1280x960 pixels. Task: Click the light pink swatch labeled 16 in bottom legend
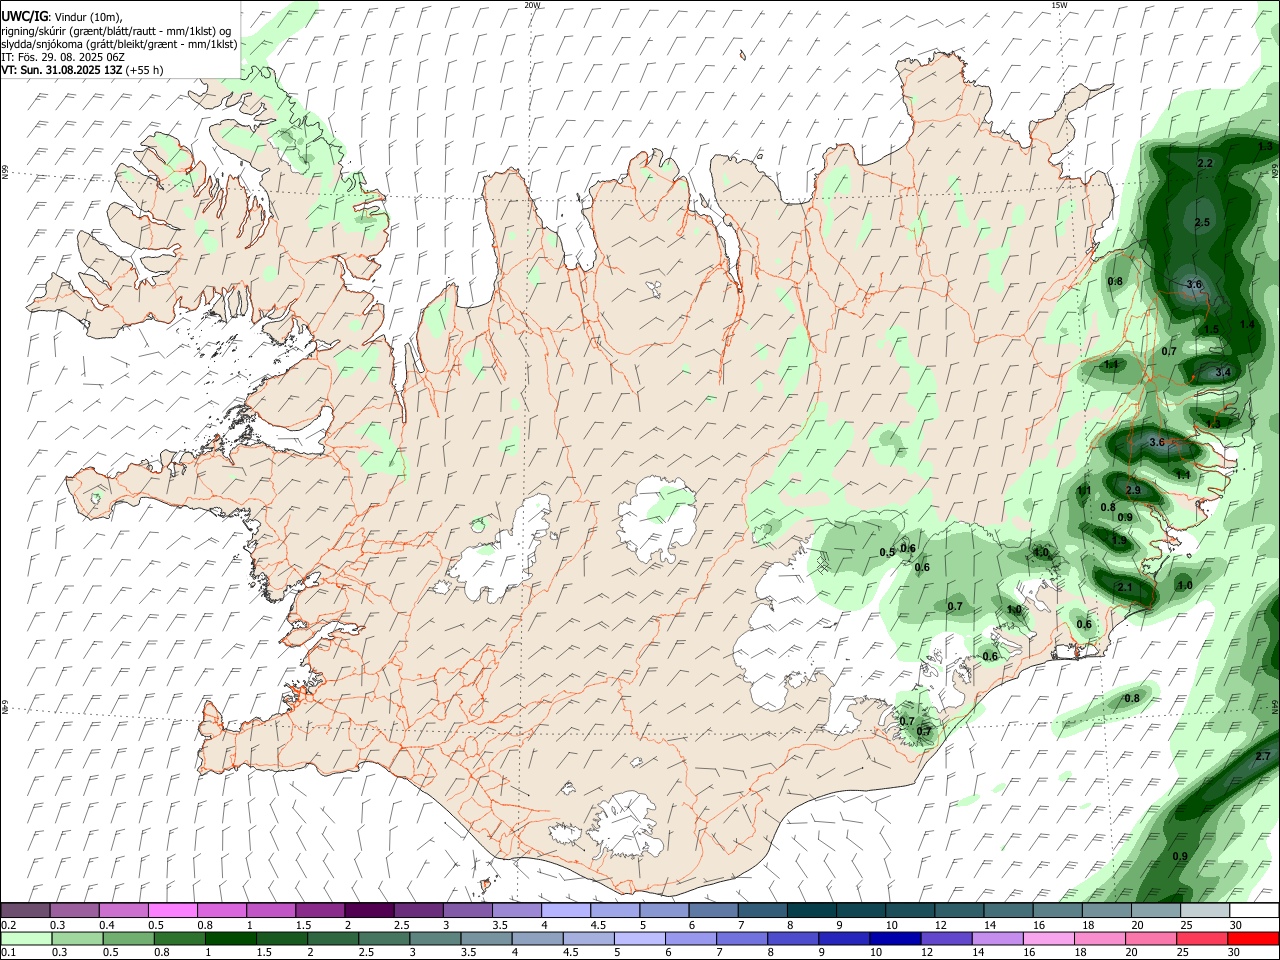point(1050,938)
